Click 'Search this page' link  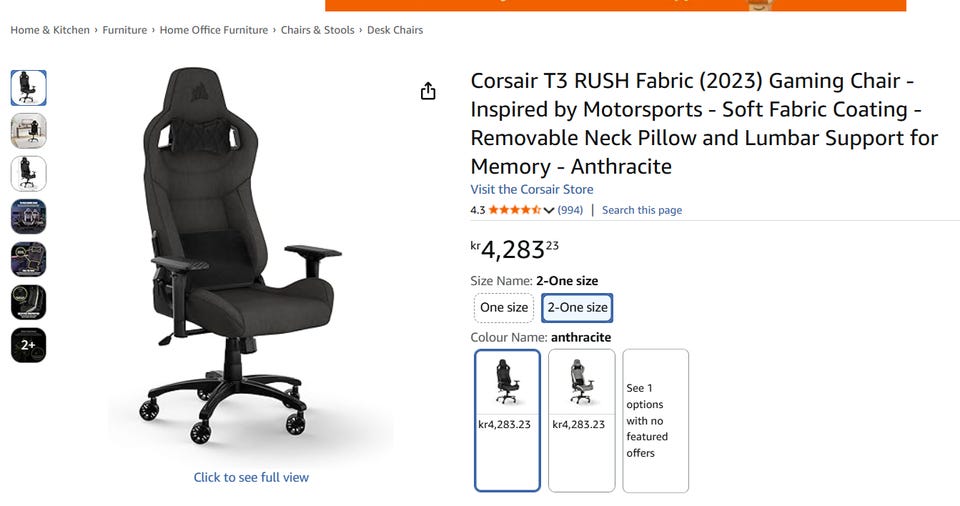(642, 210)
